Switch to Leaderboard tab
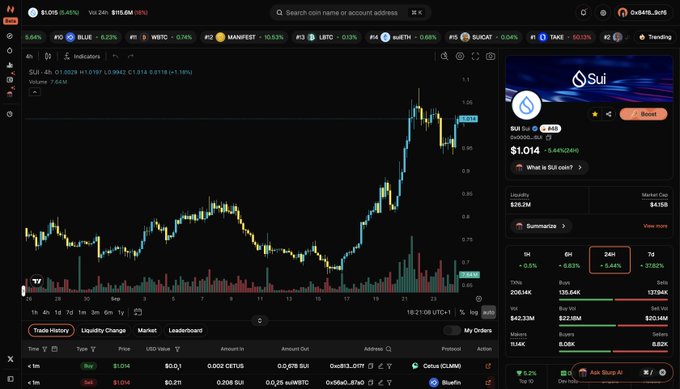The image size is (680, 389). [185, 330]
